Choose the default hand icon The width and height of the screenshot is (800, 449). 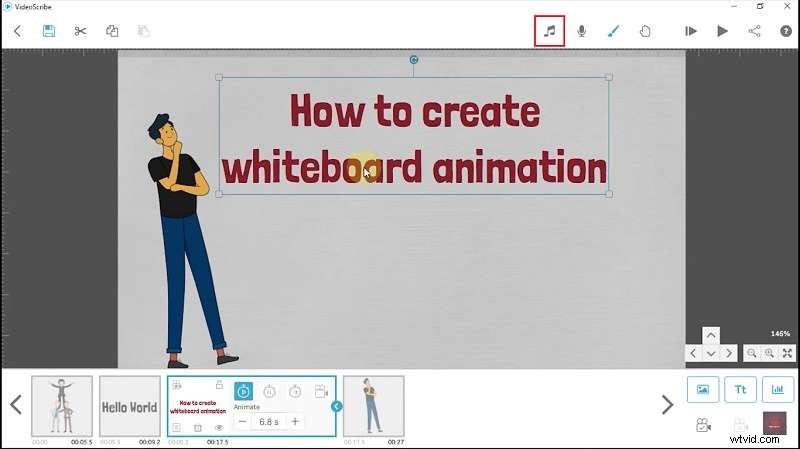(645, 31)
